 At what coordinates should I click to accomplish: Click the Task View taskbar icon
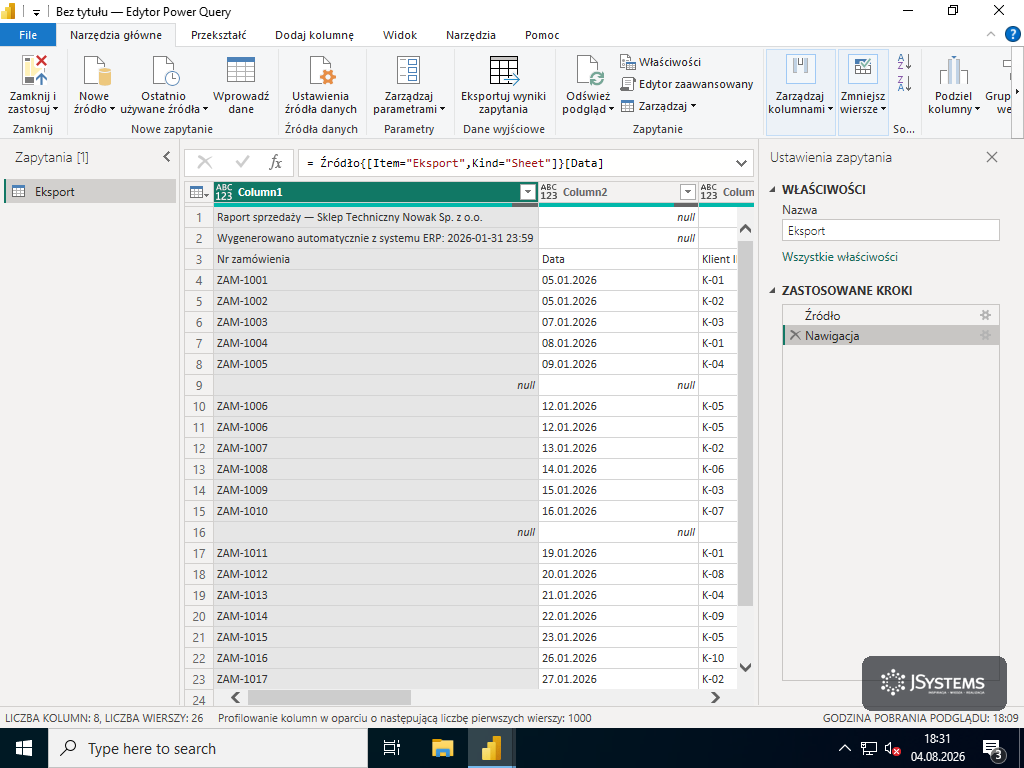click(391, 748)
